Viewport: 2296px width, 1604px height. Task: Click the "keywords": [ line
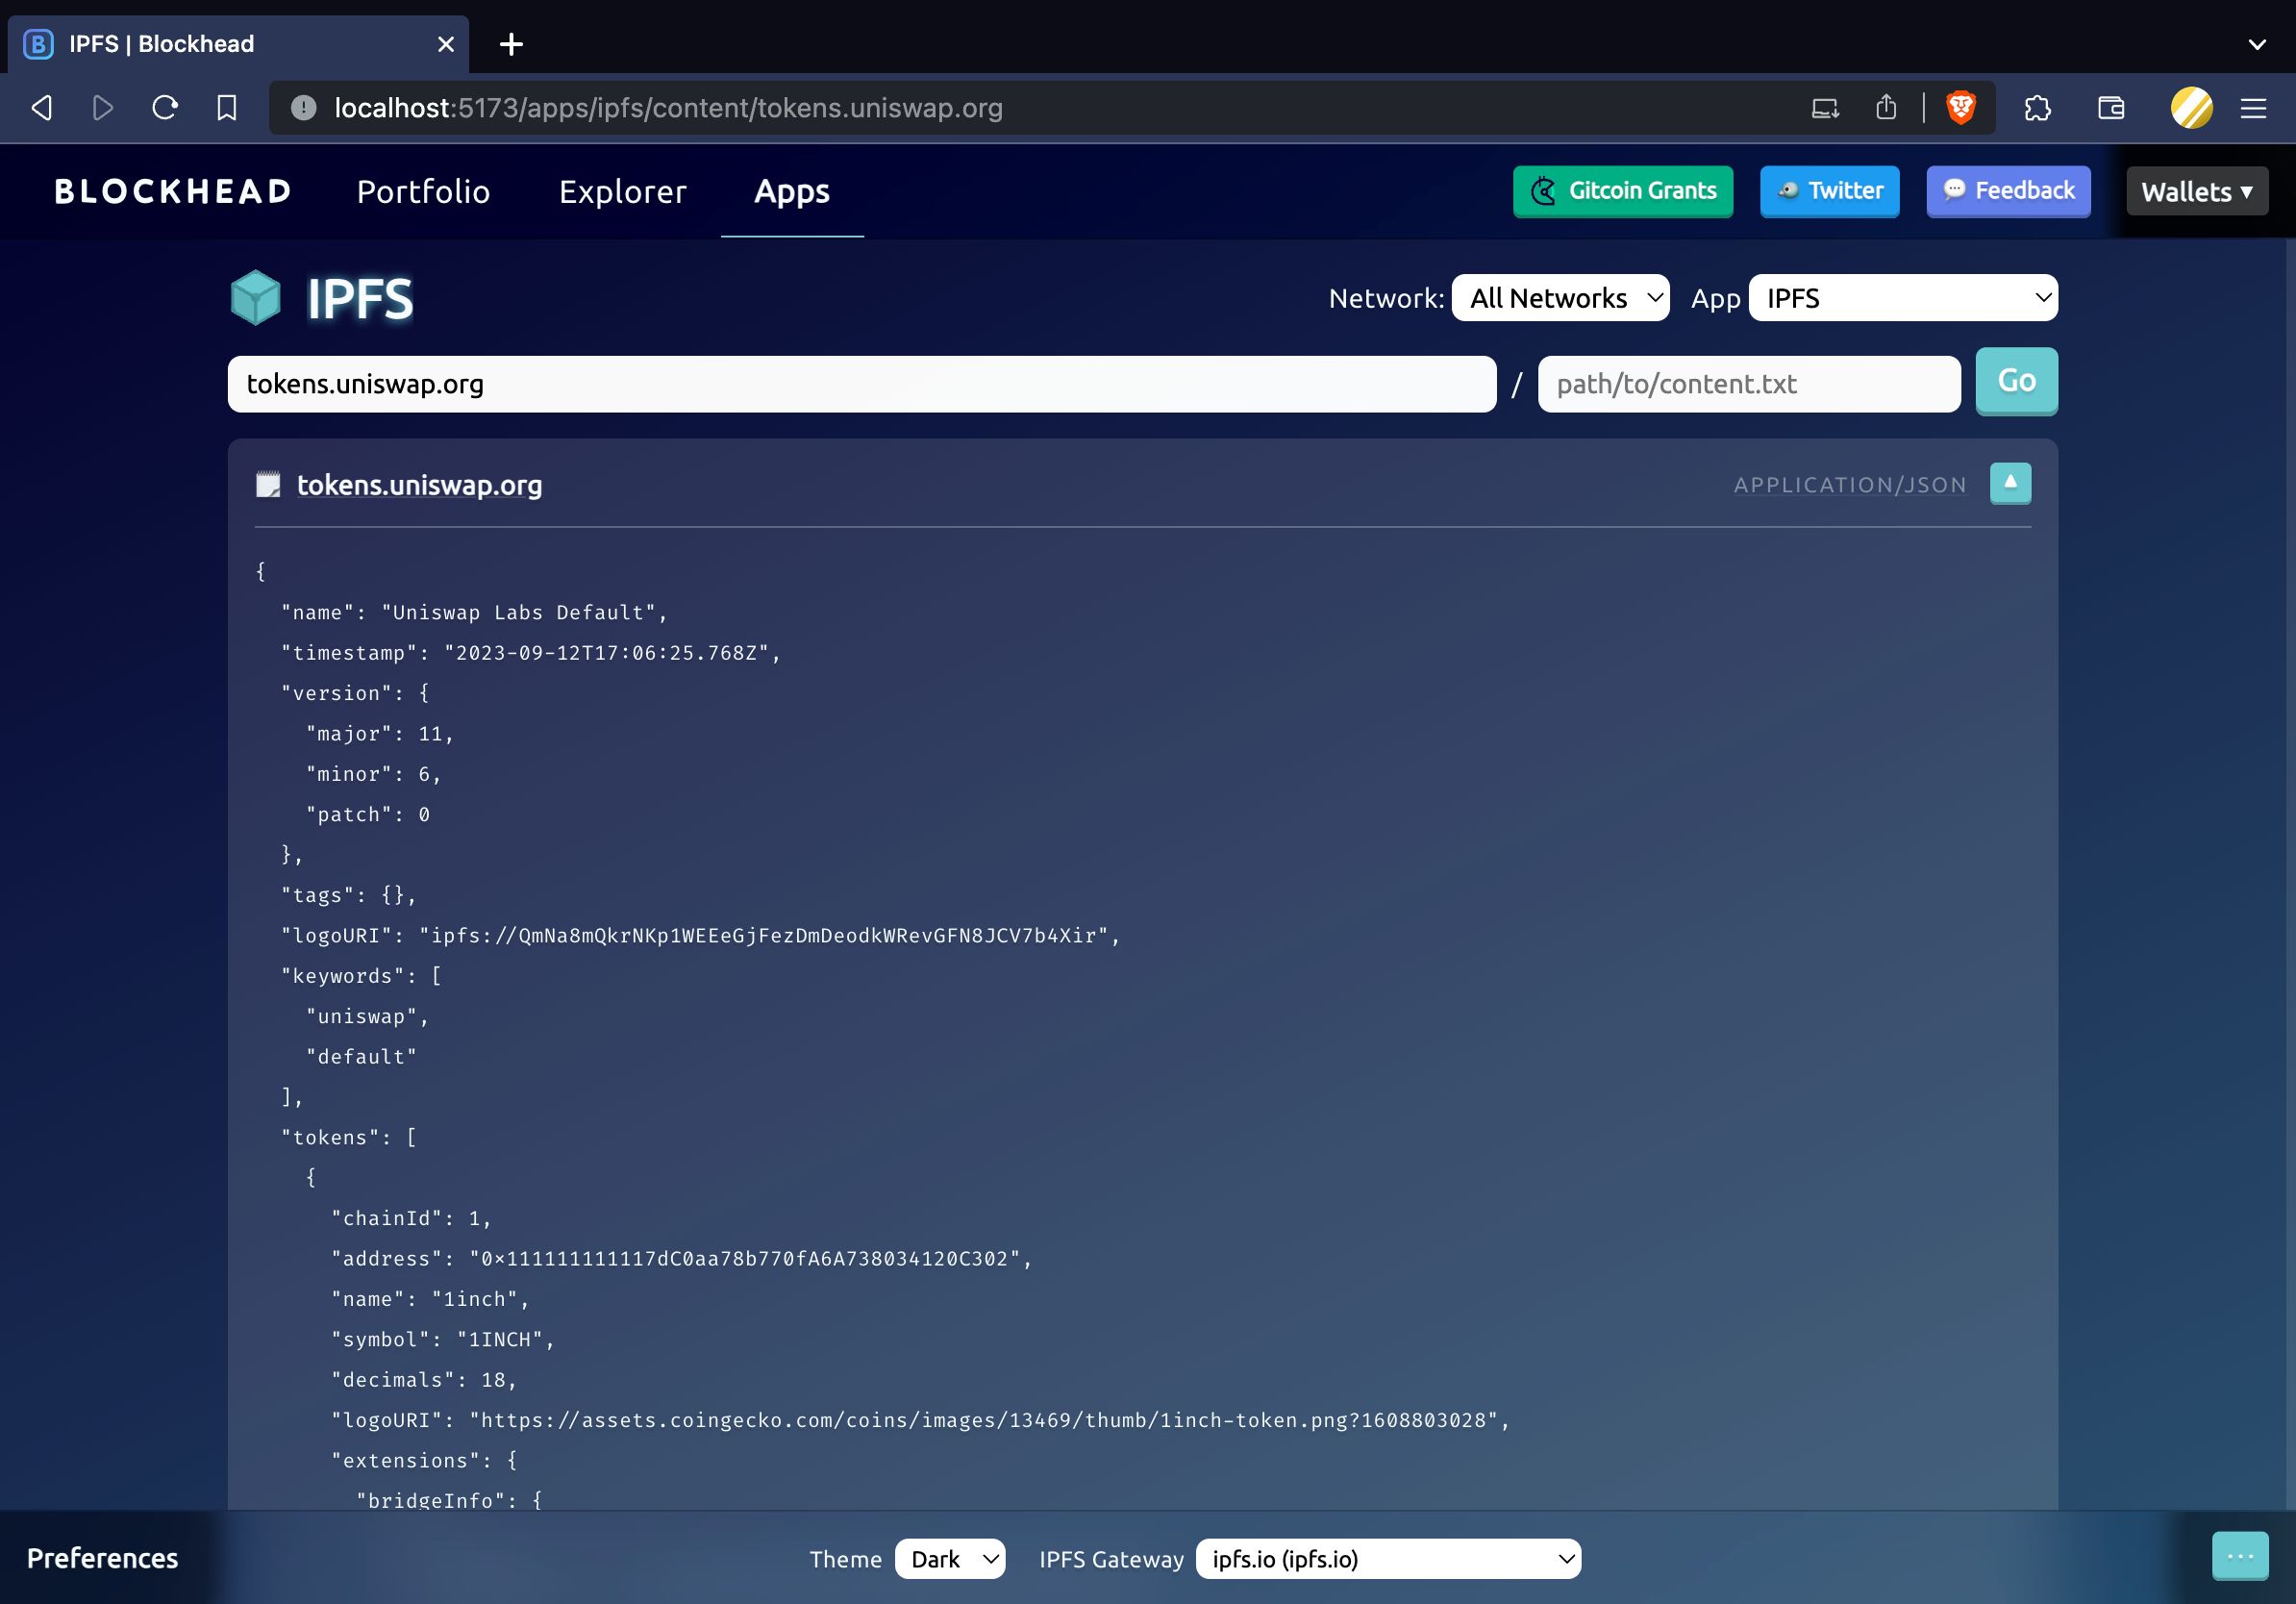pos(361,976)
